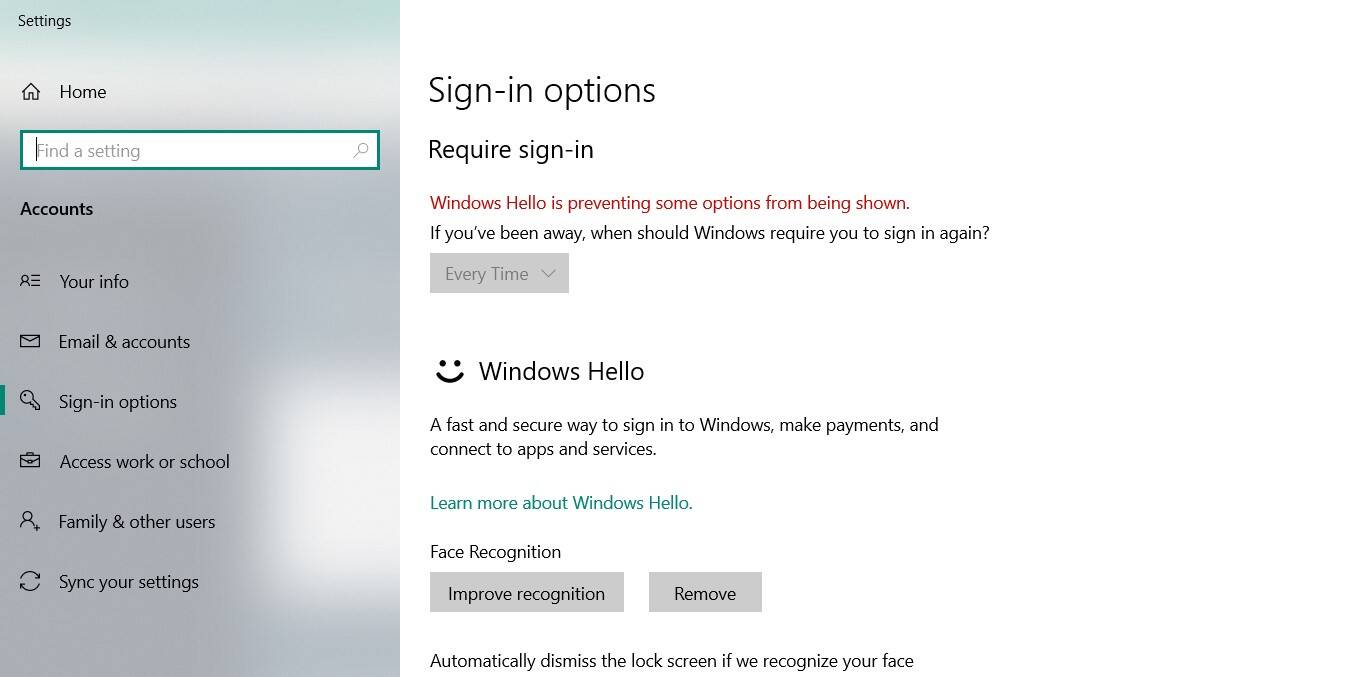1358x677 pixels.
Task: Click the Windows Hello smiley face icon
Action: [449, 371]
